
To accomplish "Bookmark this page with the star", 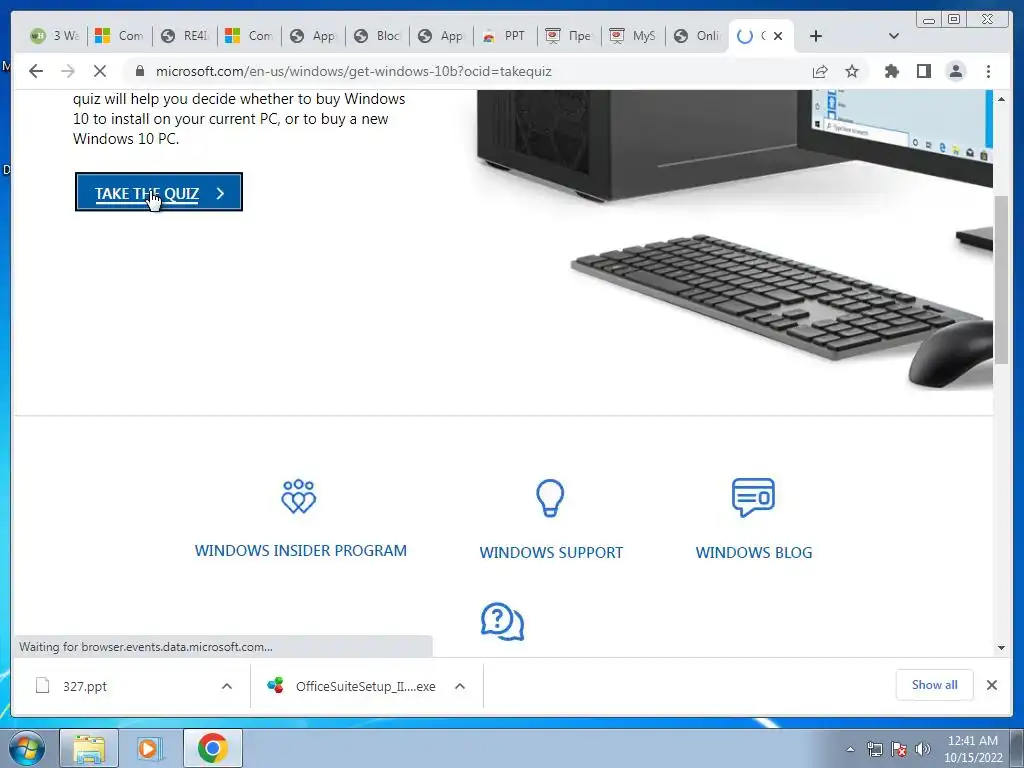I will click(852, 71).
